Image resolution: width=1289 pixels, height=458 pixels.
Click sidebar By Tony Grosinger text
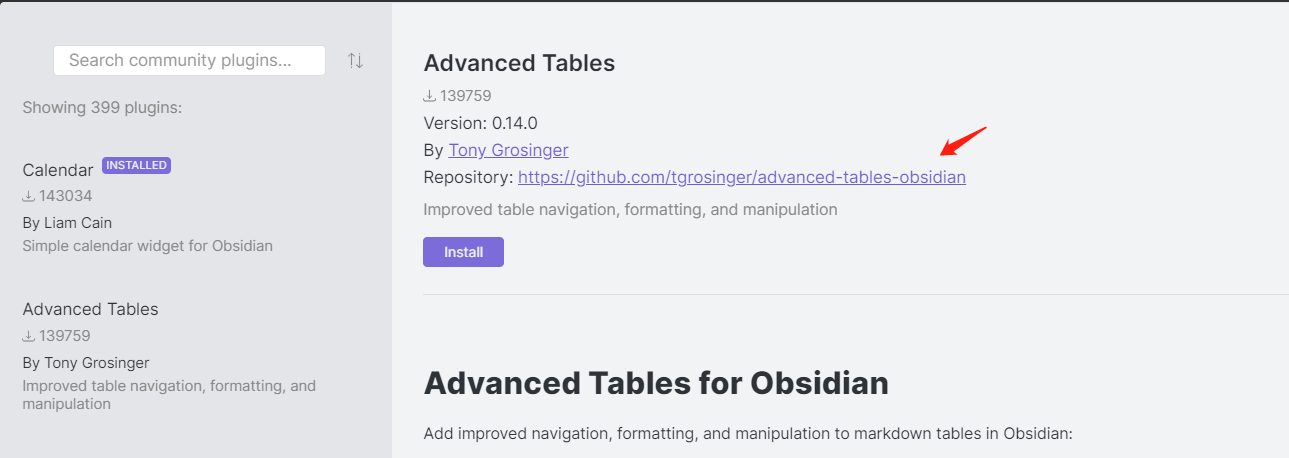click(x=86, y=362)
